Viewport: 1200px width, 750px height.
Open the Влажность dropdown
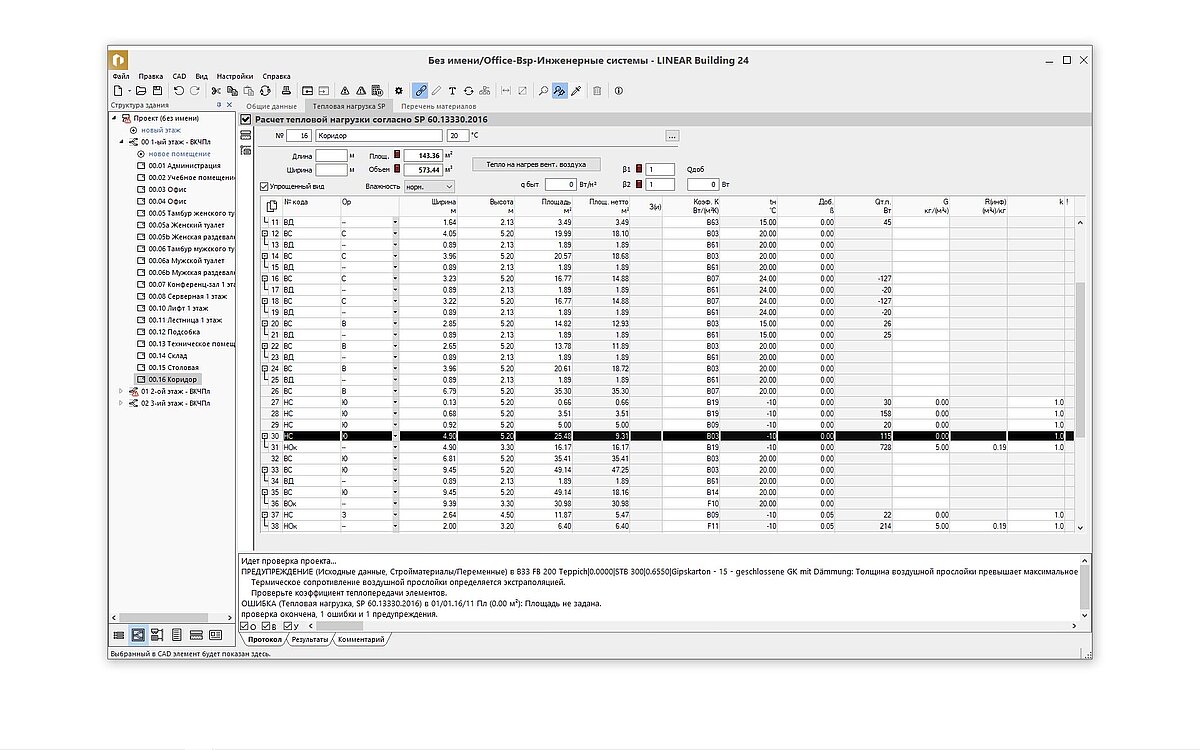pyautogui.click(x=430, y=186)
